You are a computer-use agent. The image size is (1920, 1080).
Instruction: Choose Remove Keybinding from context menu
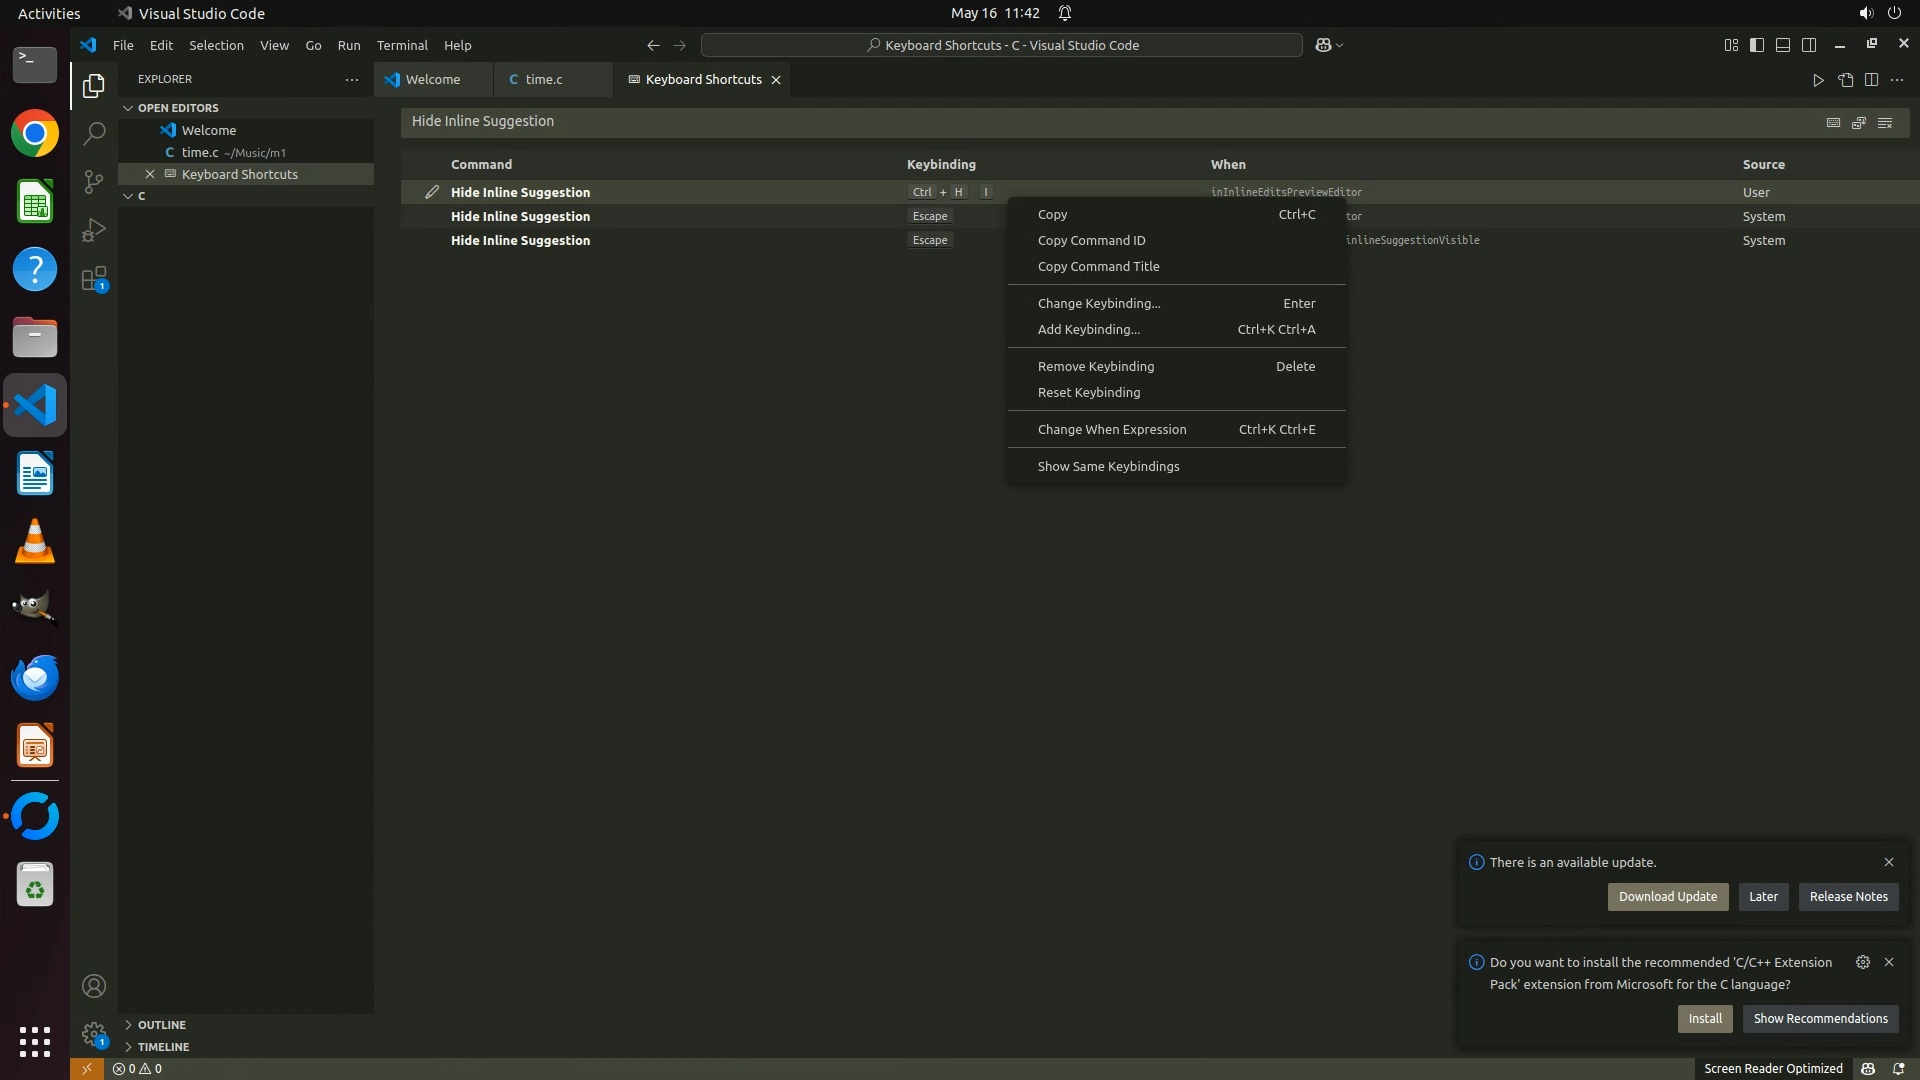[x=1096, y=366]
